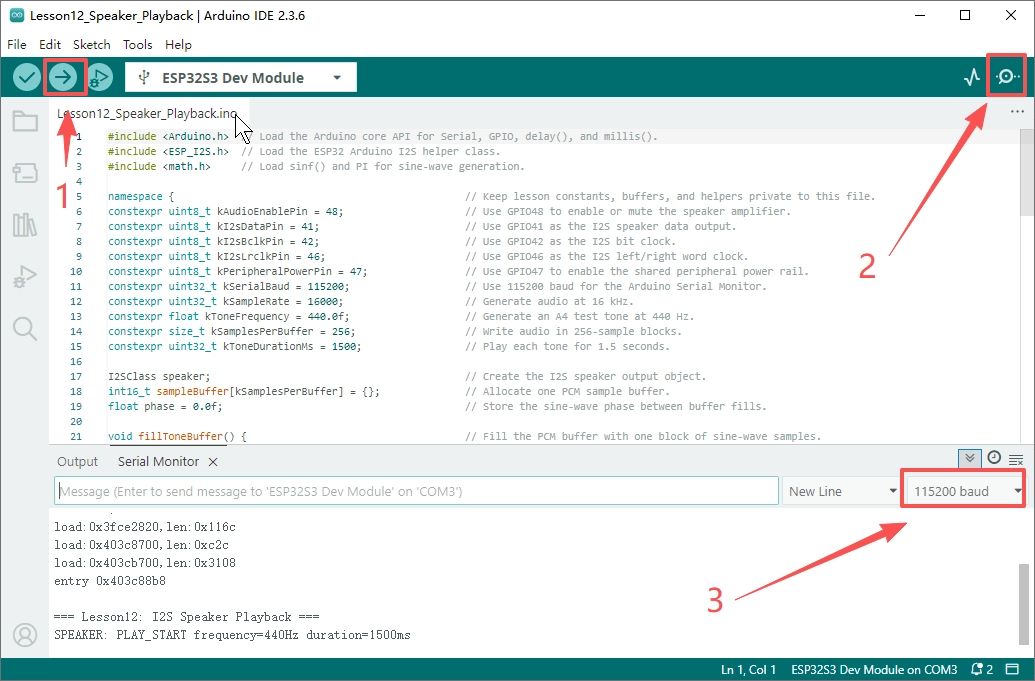The image size is (1035, 681).
Task: Click 'namespace {' on line 5
Action: coord(141,197)
